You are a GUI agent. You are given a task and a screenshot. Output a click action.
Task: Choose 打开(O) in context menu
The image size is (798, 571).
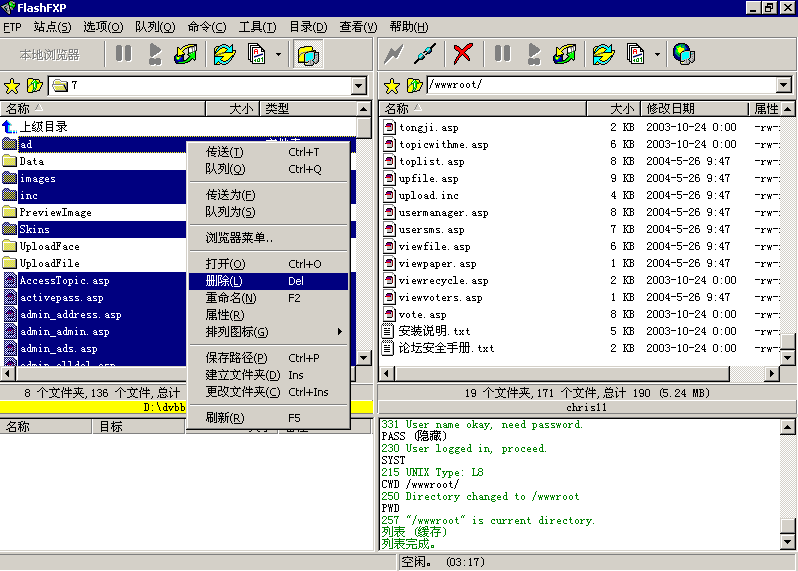click(x=269, y=264)
